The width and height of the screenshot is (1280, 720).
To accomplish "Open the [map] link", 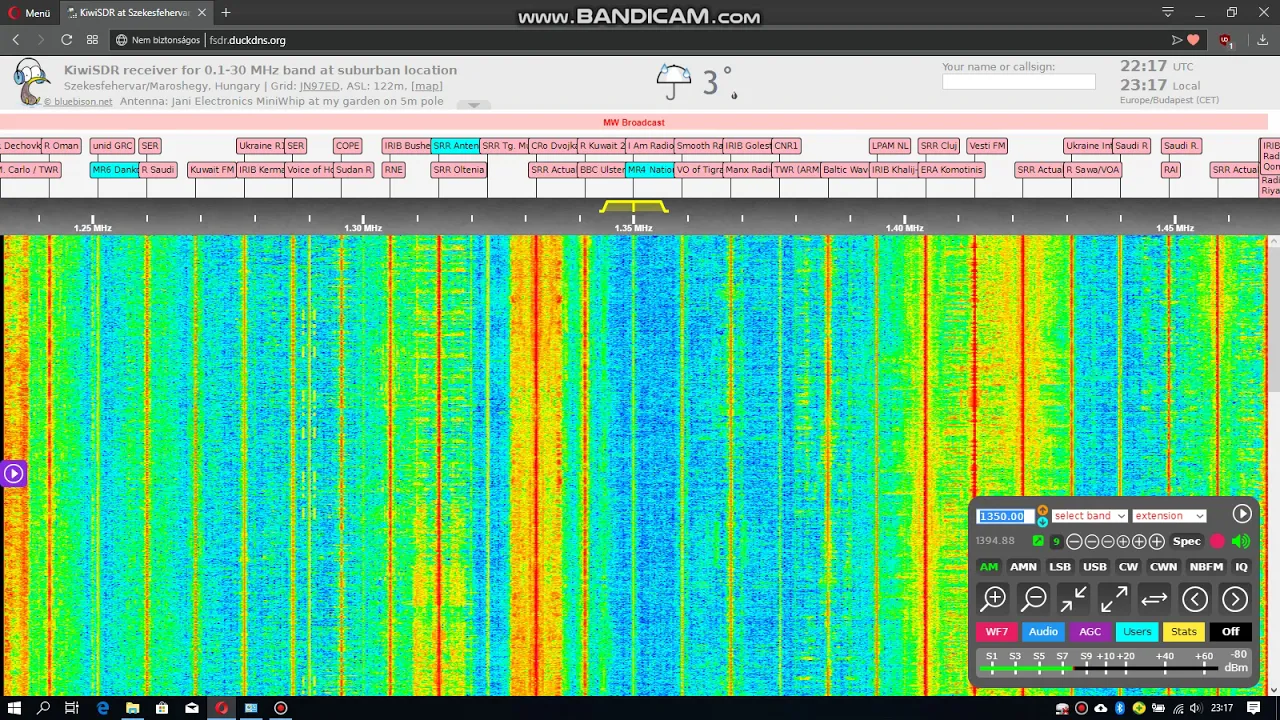I will pyautogui.click(x=427, y=86).
